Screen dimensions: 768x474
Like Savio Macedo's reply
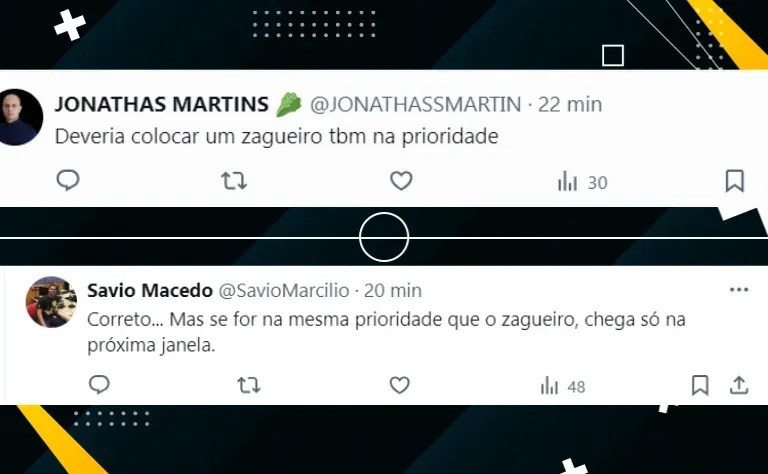click(399, 385)
